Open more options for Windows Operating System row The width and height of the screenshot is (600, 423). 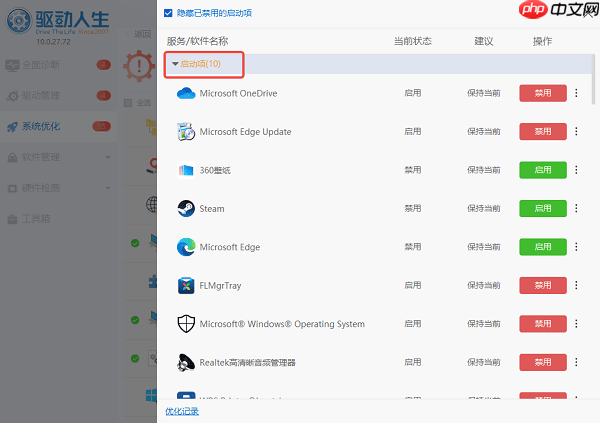[x=576, y=324]
